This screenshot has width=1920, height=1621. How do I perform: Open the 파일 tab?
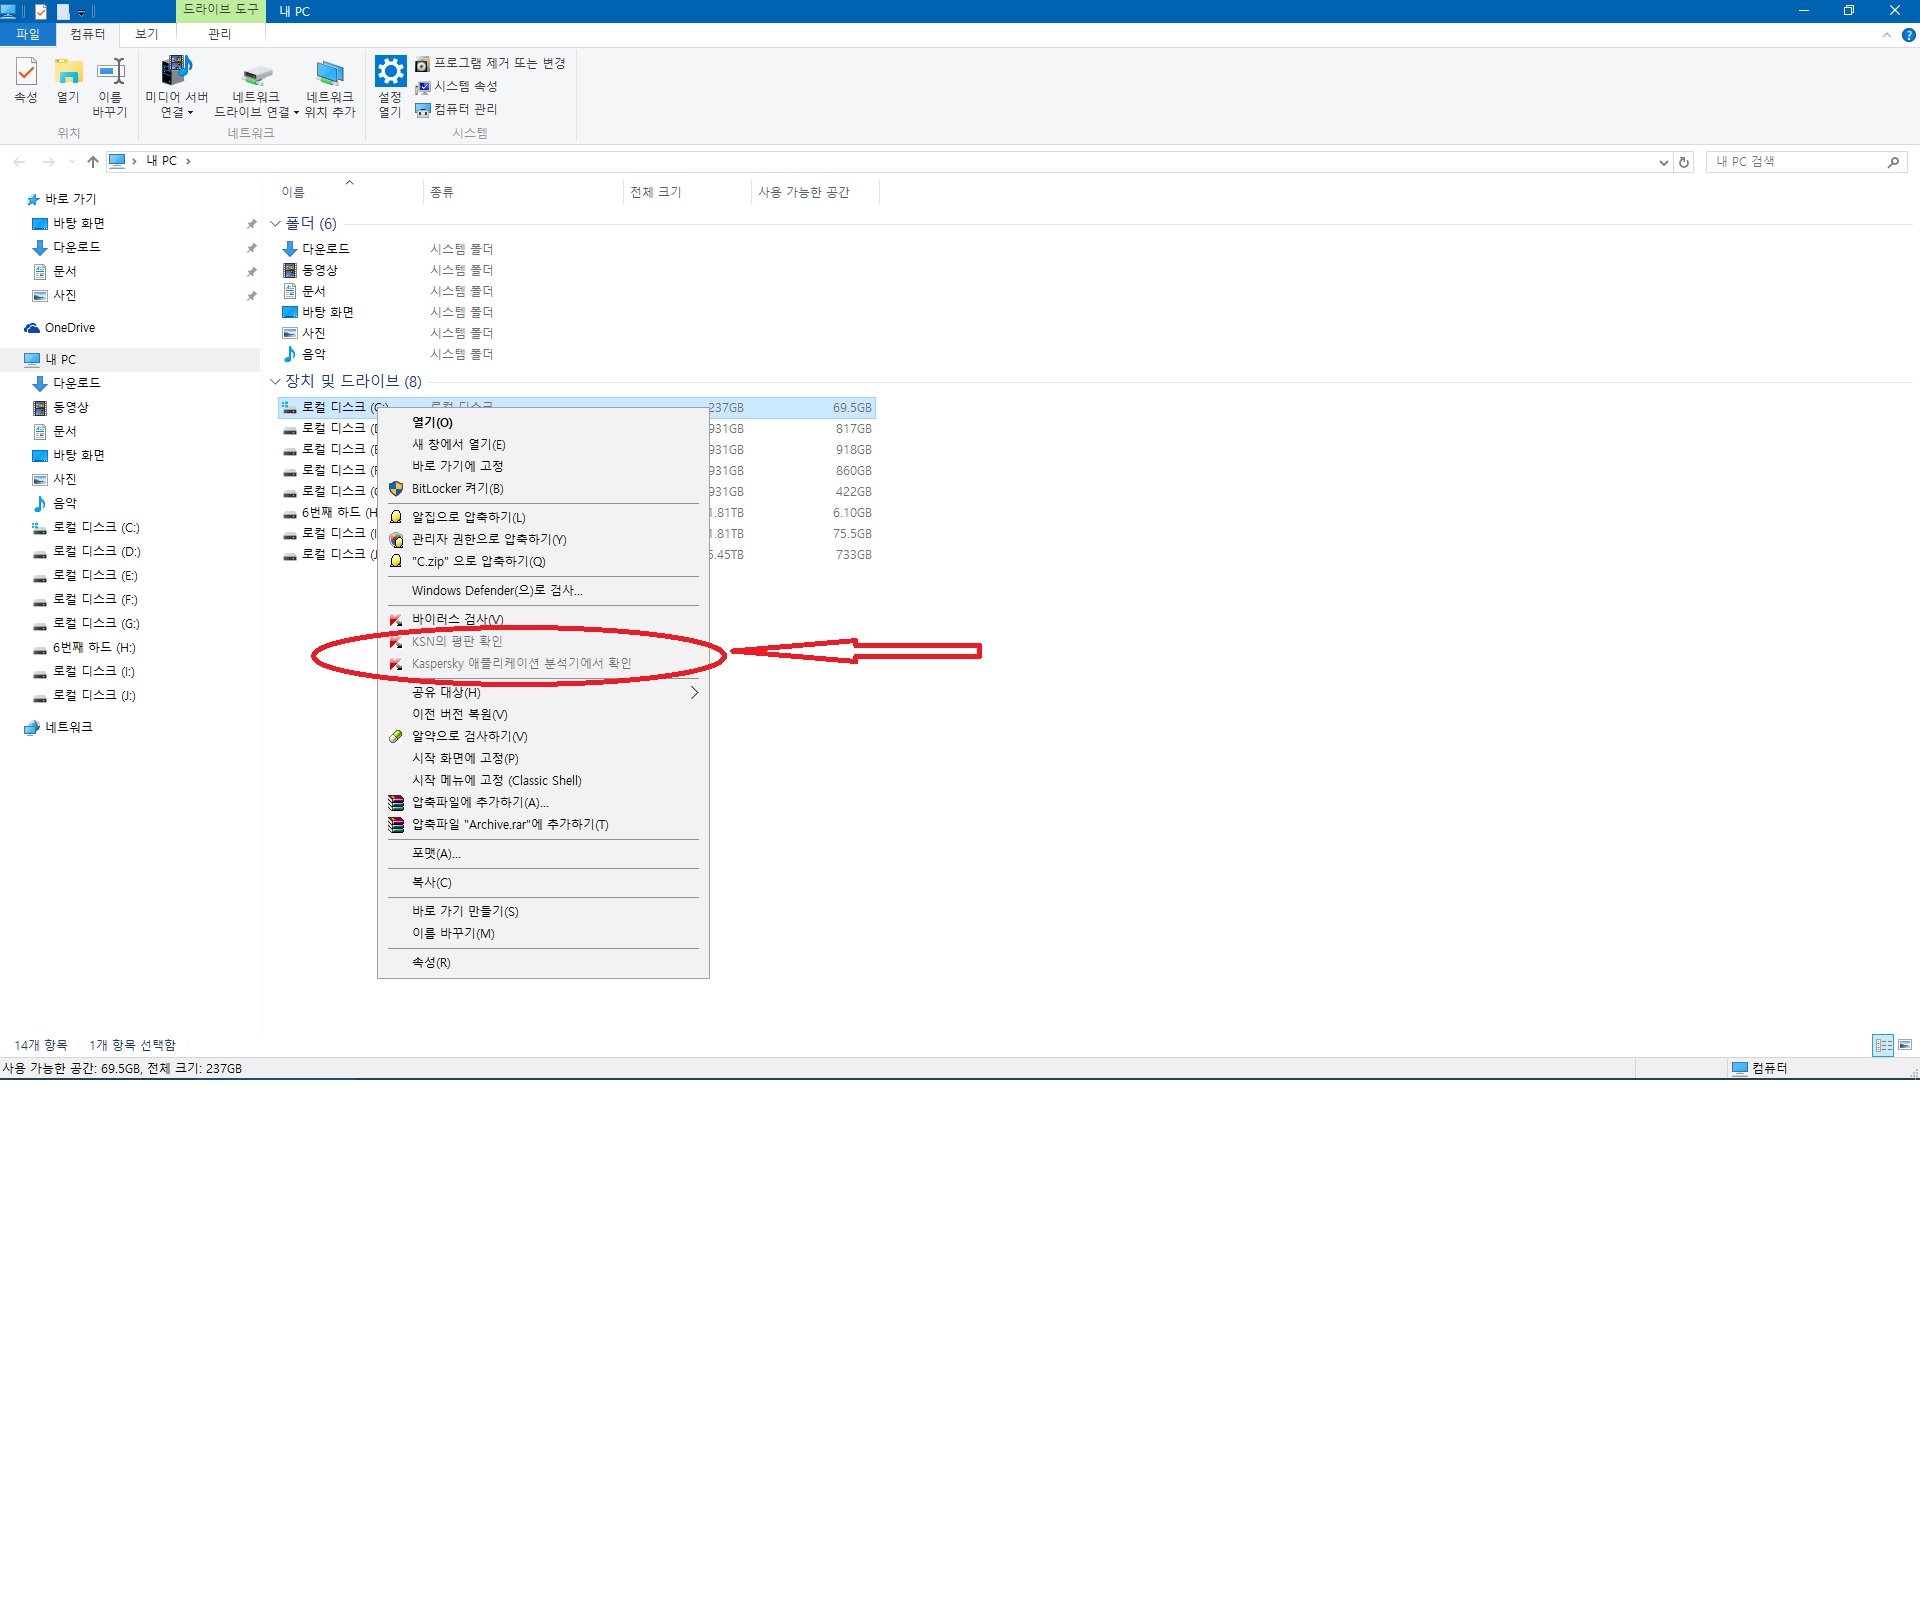[x=28, y=34]
